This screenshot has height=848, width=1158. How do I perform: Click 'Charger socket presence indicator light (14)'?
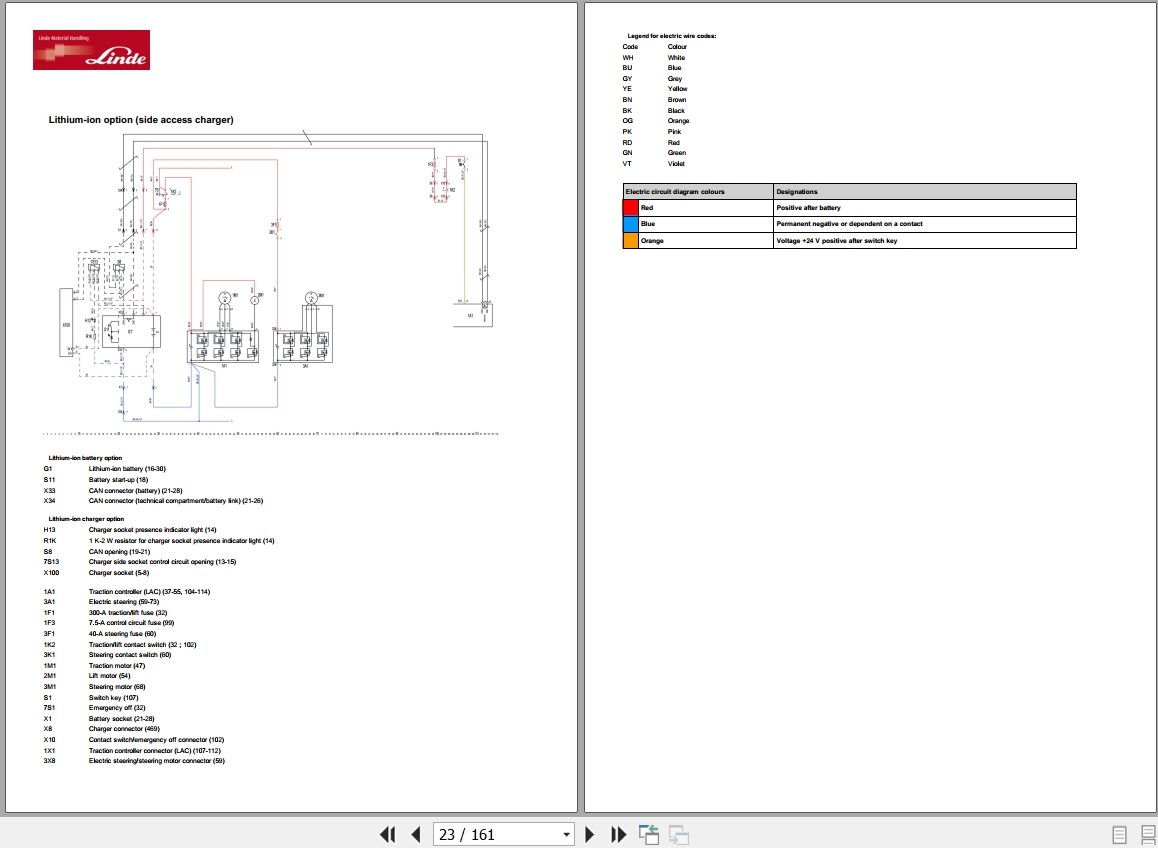click(x=153, y=530)
